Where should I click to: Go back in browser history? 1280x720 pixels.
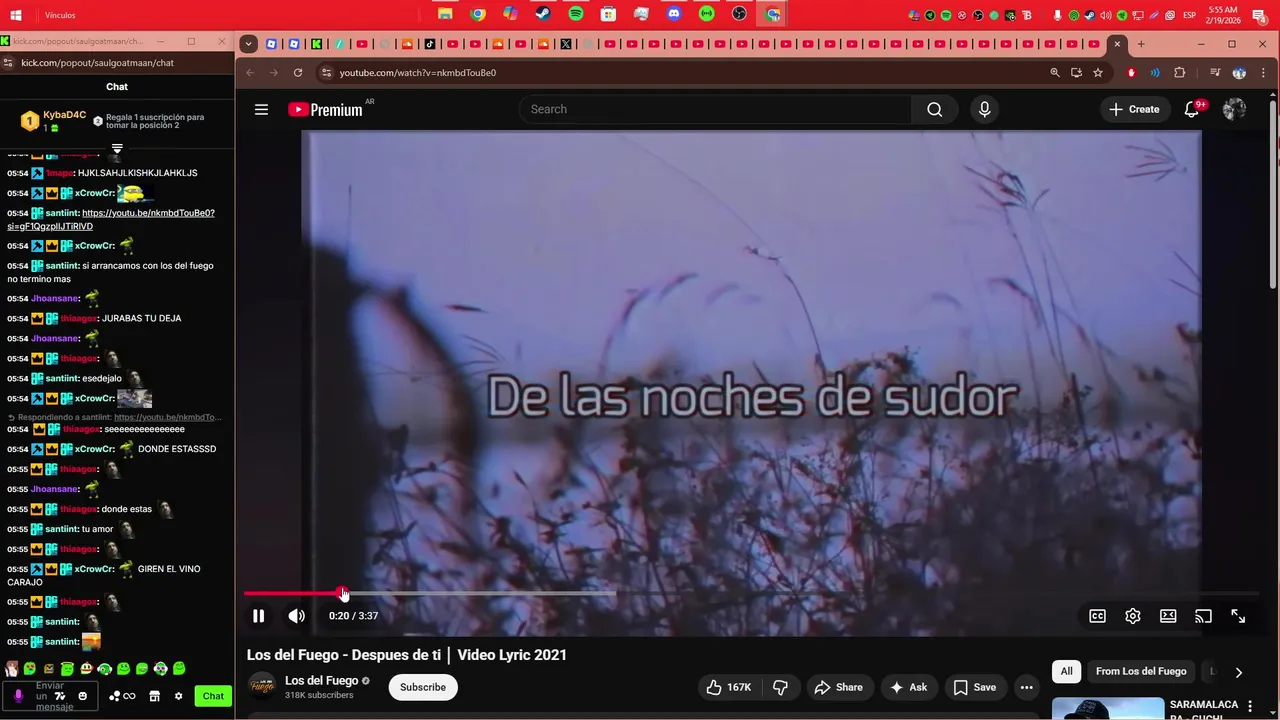[250, 73]
